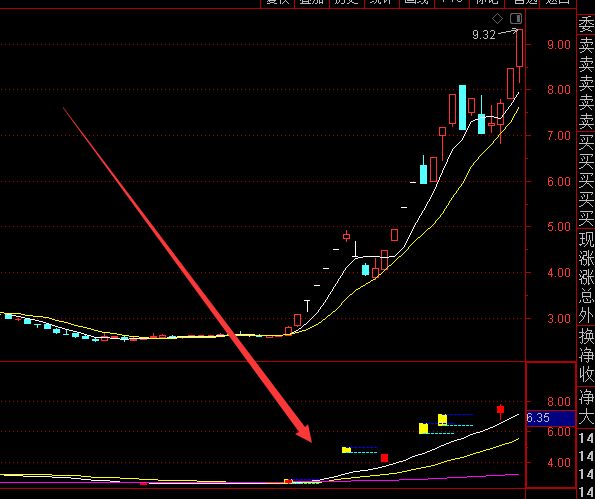Viewport: 595px width, 499px height.
Task: Click the 返回 button at top right
Action: (x=557, y=2)
